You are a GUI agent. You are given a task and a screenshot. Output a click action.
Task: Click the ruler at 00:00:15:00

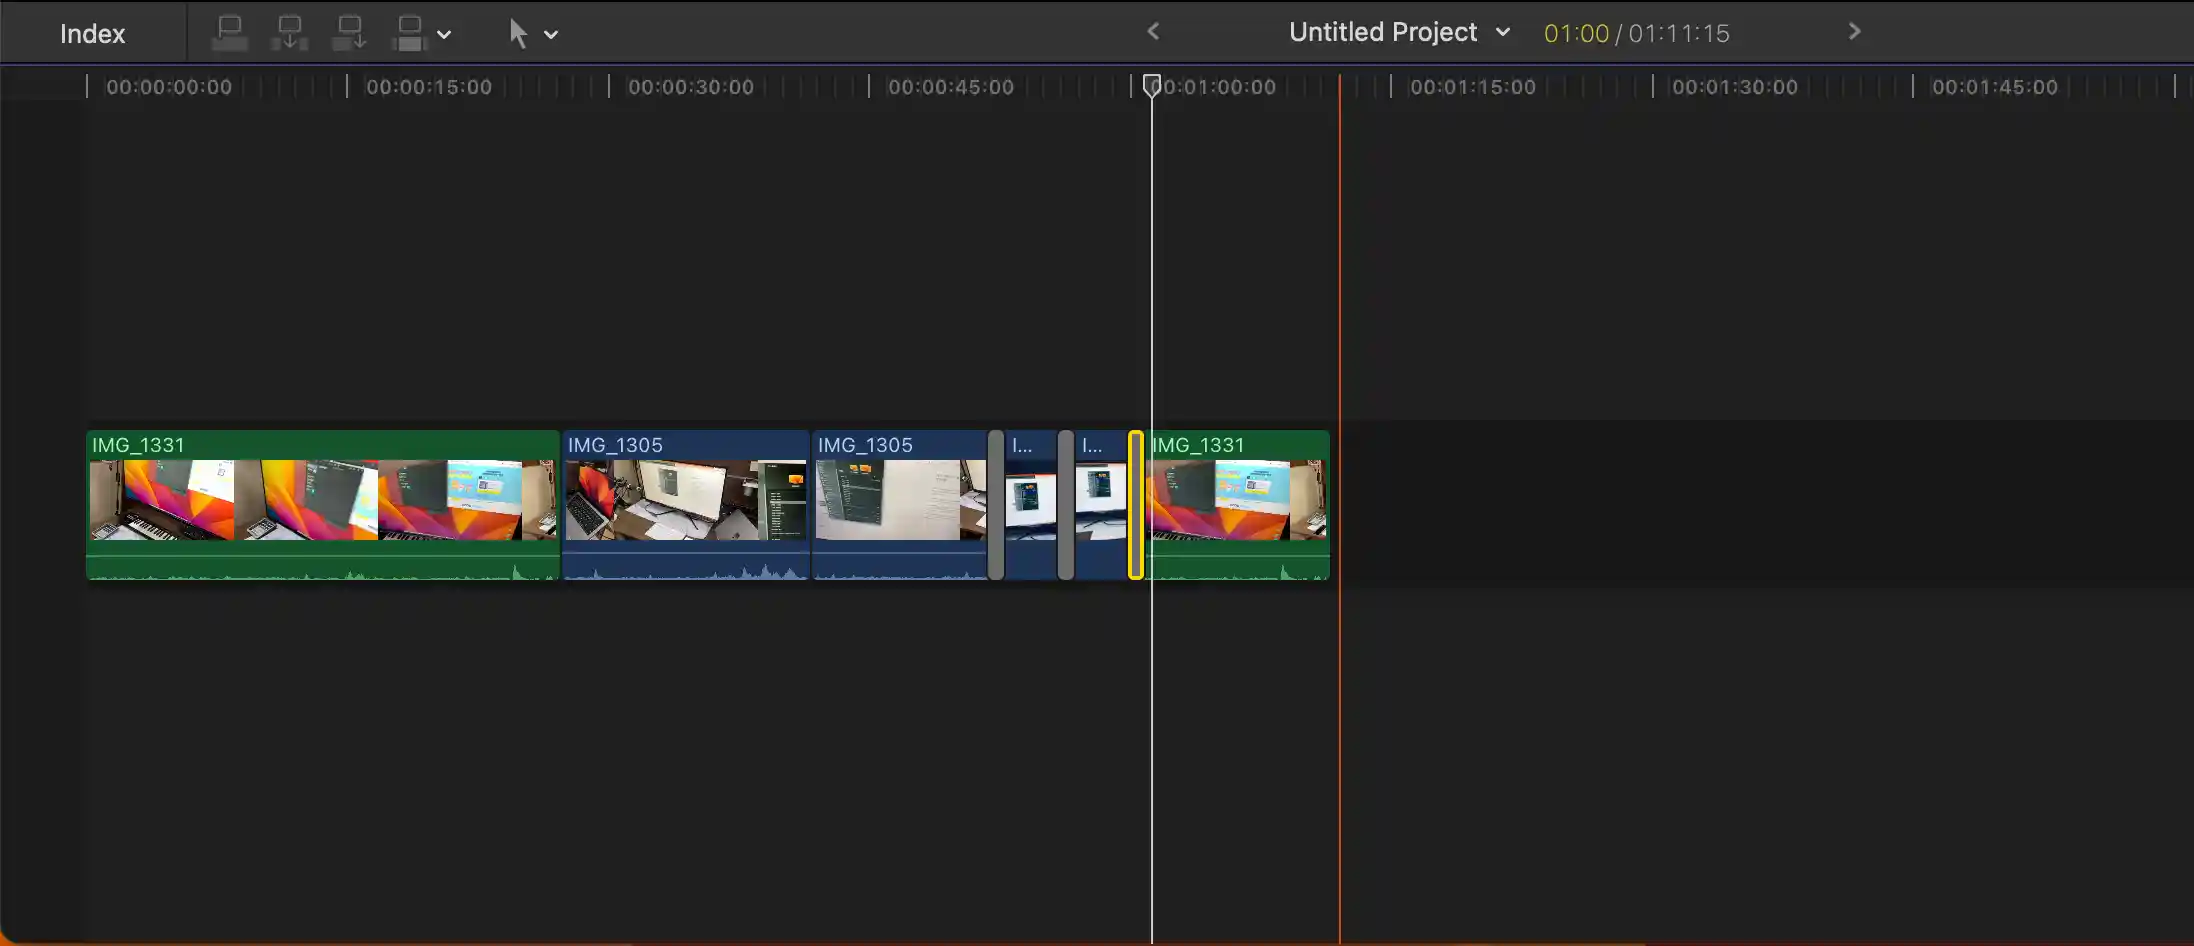click(429, 87)
